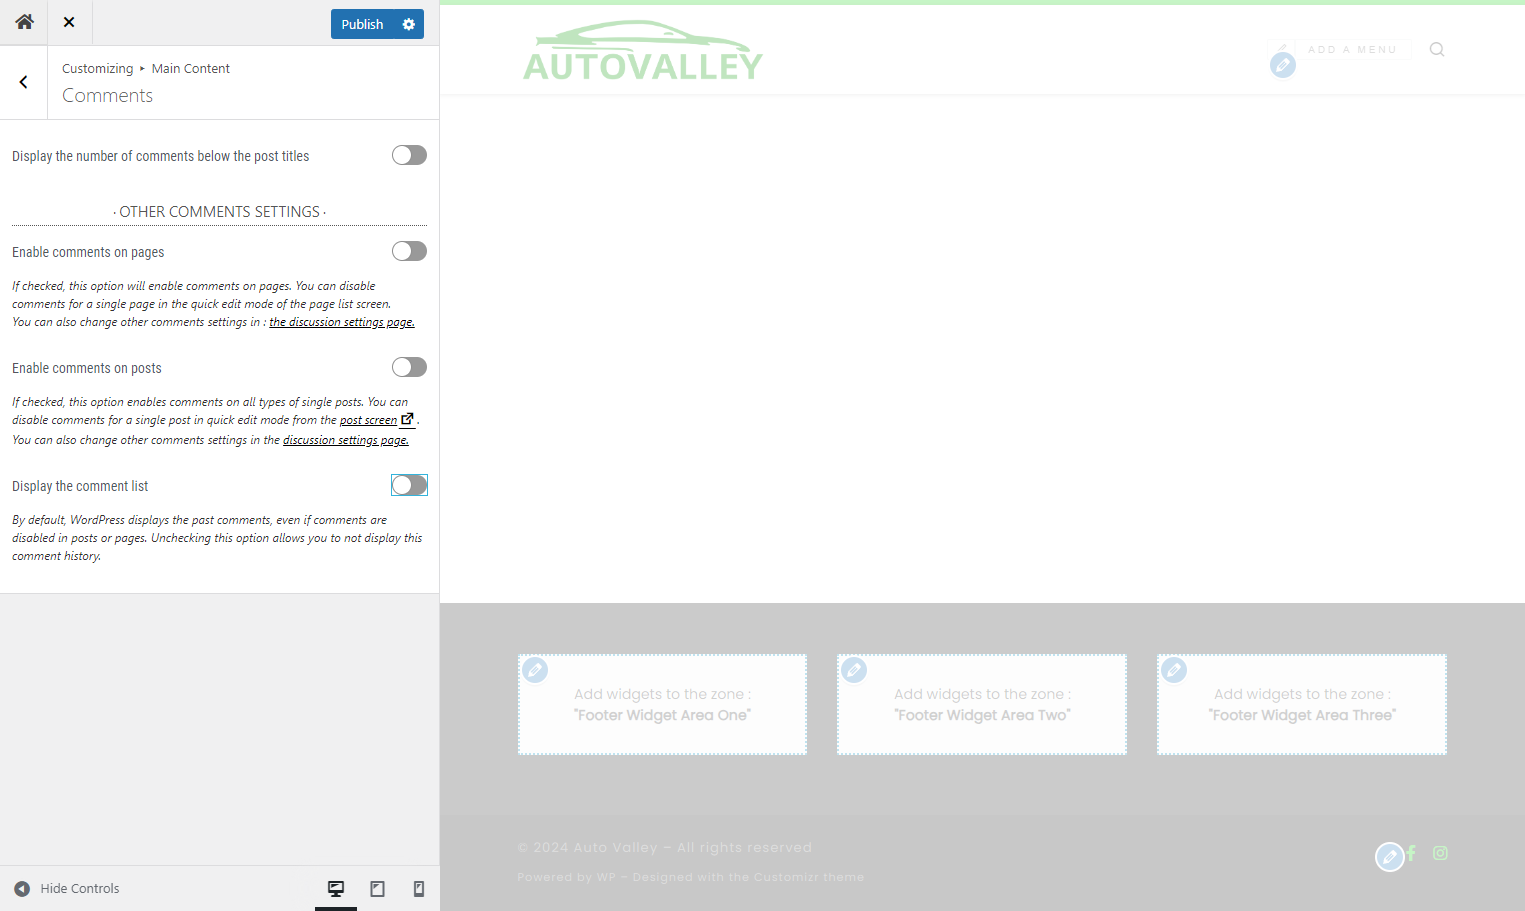
Task: Edit Footer Widget Area Two pencil icon
Action: [x=854, y=670]
